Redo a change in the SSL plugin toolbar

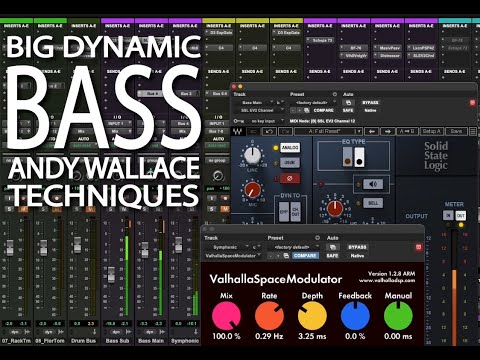[x=285, y=132]
